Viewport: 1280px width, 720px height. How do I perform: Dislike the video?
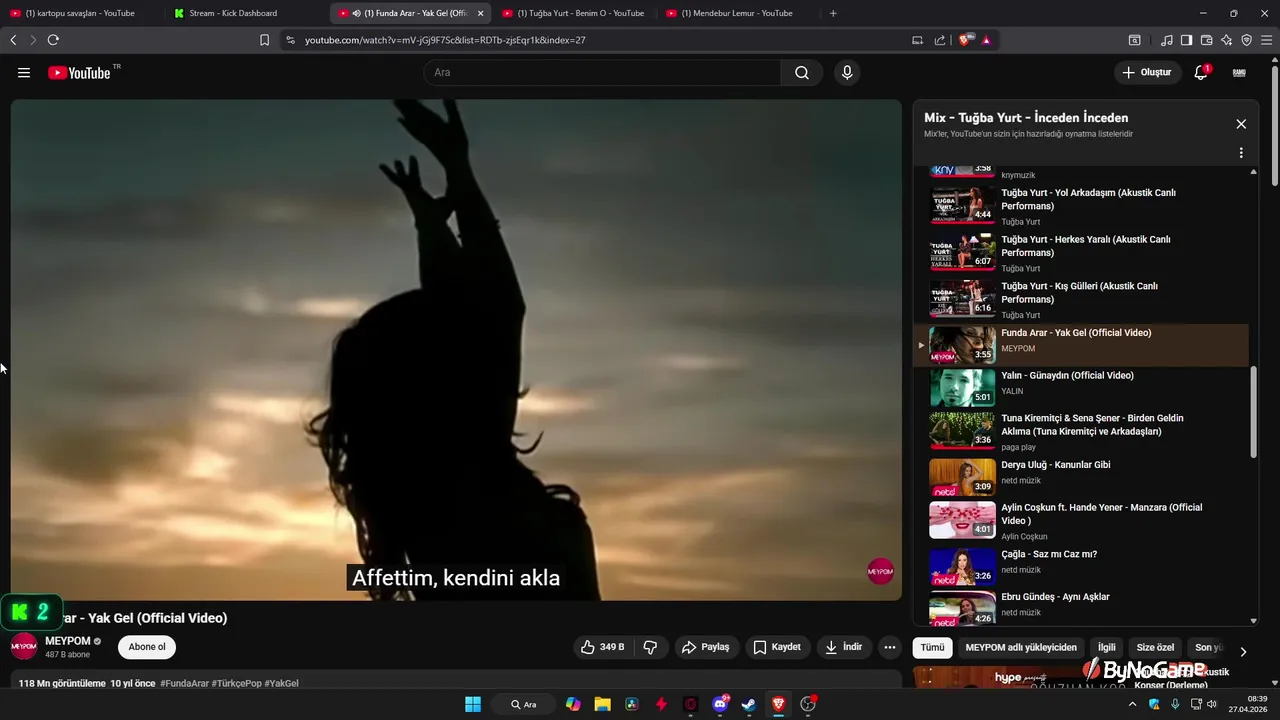(x=650, y=647)
